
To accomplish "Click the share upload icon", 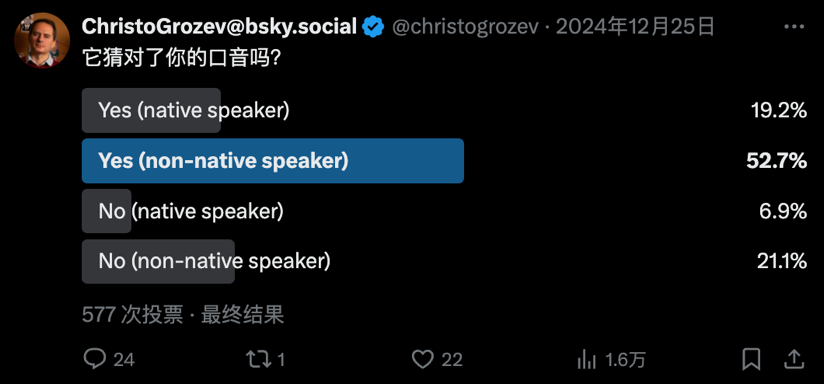I will coord(794,359).
